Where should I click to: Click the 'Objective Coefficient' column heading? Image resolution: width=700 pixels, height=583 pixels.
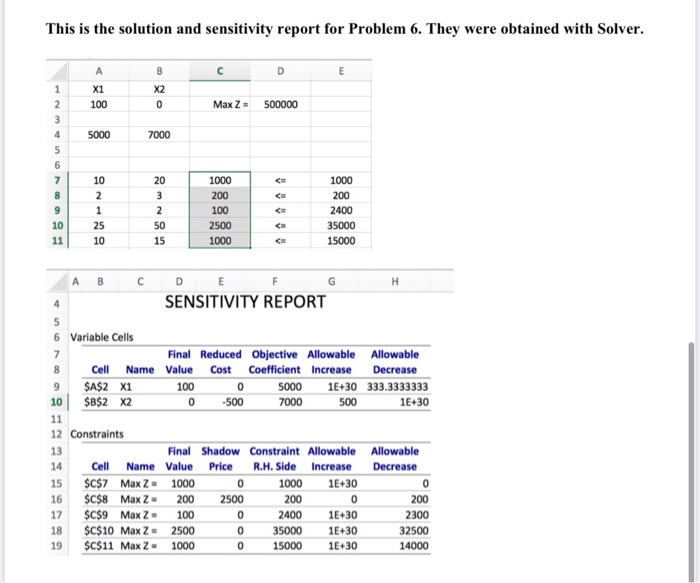click(275, 362)
